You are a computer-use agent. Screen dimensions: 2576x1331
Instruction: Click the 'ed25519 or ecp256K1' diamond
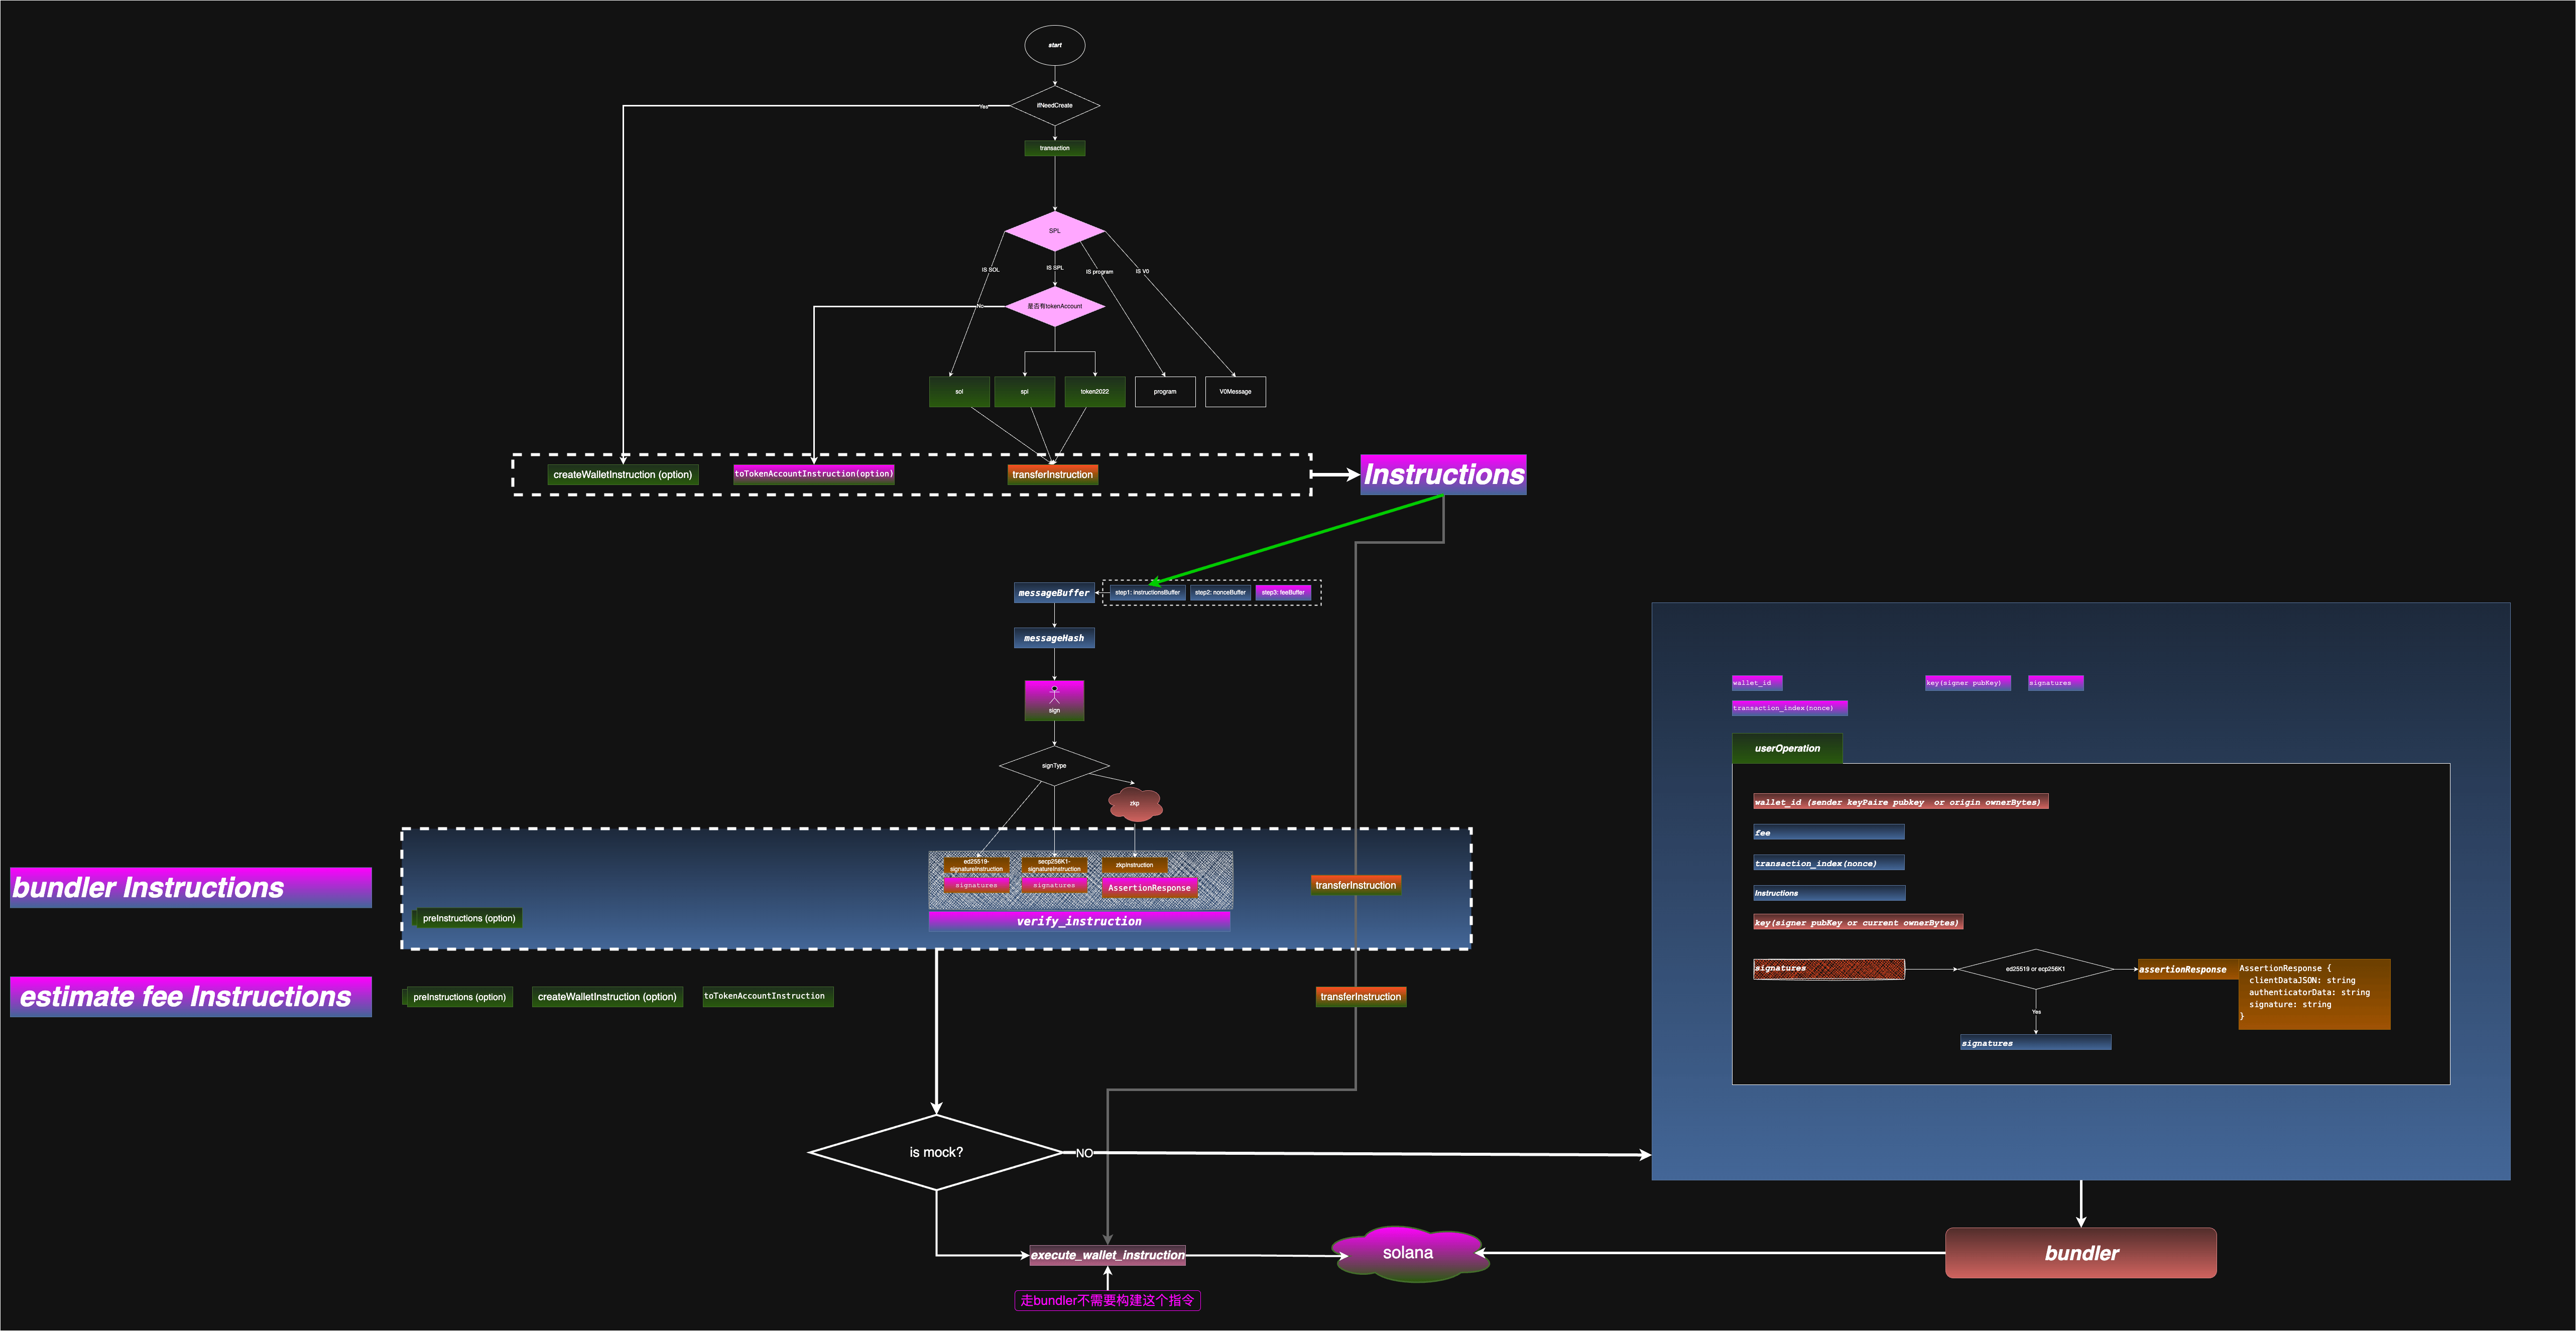(2035, 969)
